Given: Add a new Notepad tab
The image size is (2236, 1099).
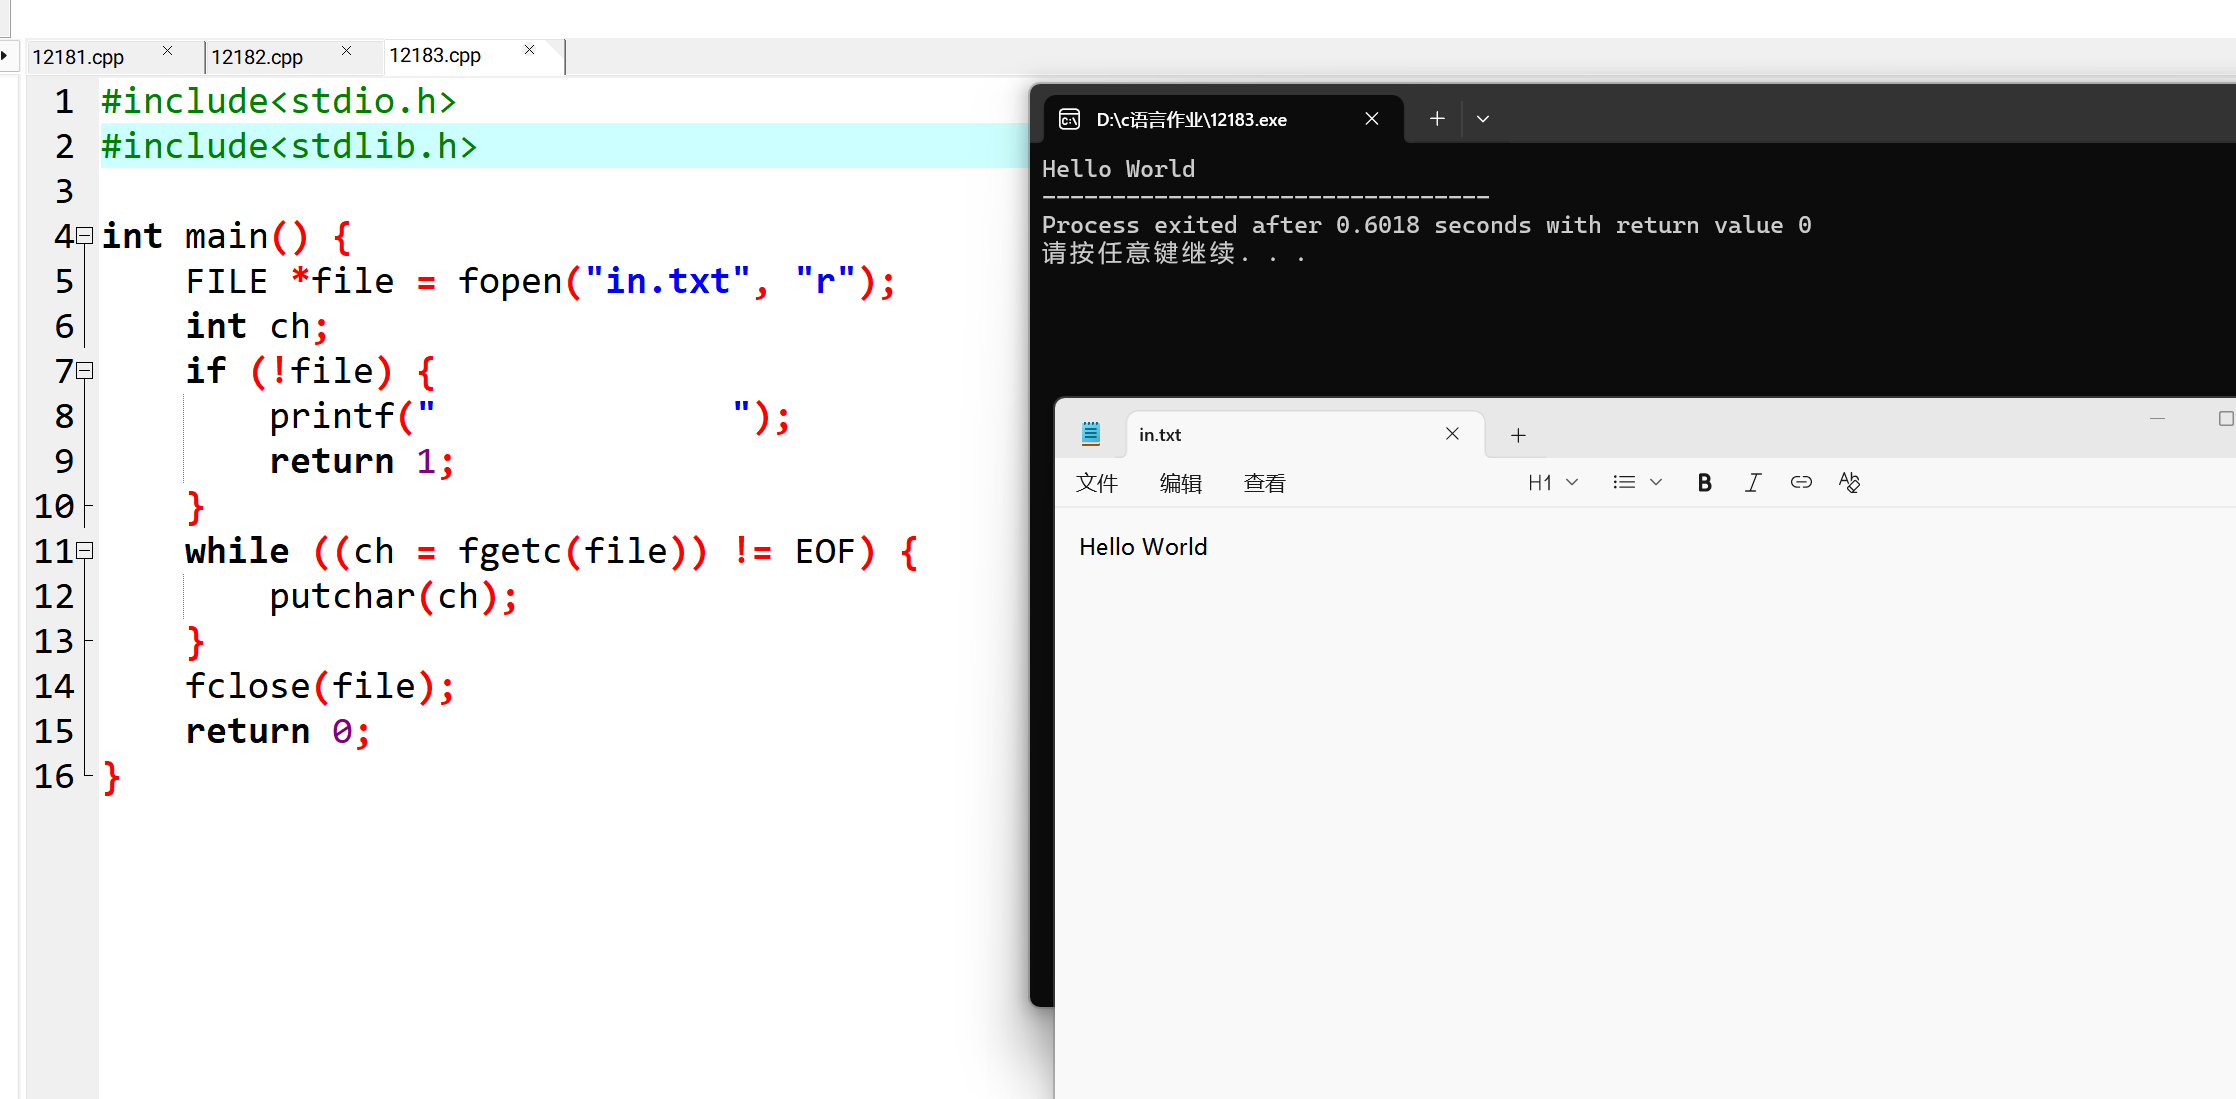Looking at the screenshot, I should pyautogui.click(x=1518, y=435).
